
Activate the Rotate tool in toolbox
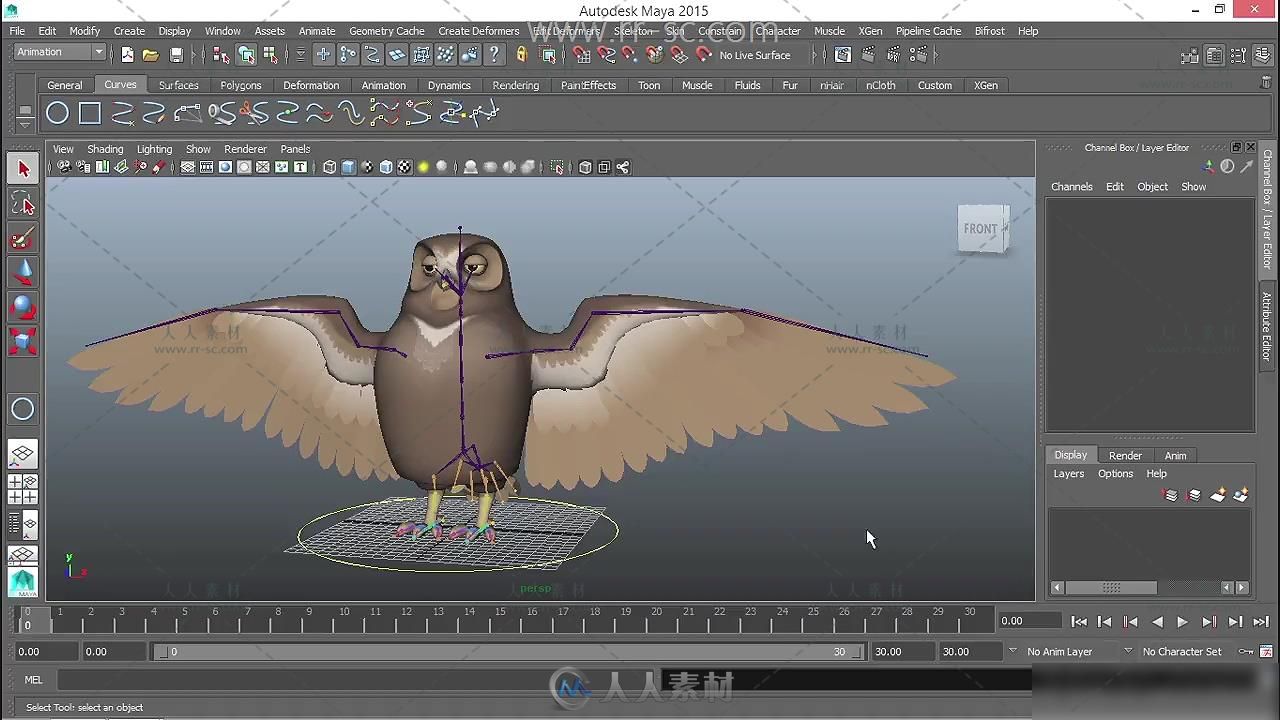tap(23, 307)
